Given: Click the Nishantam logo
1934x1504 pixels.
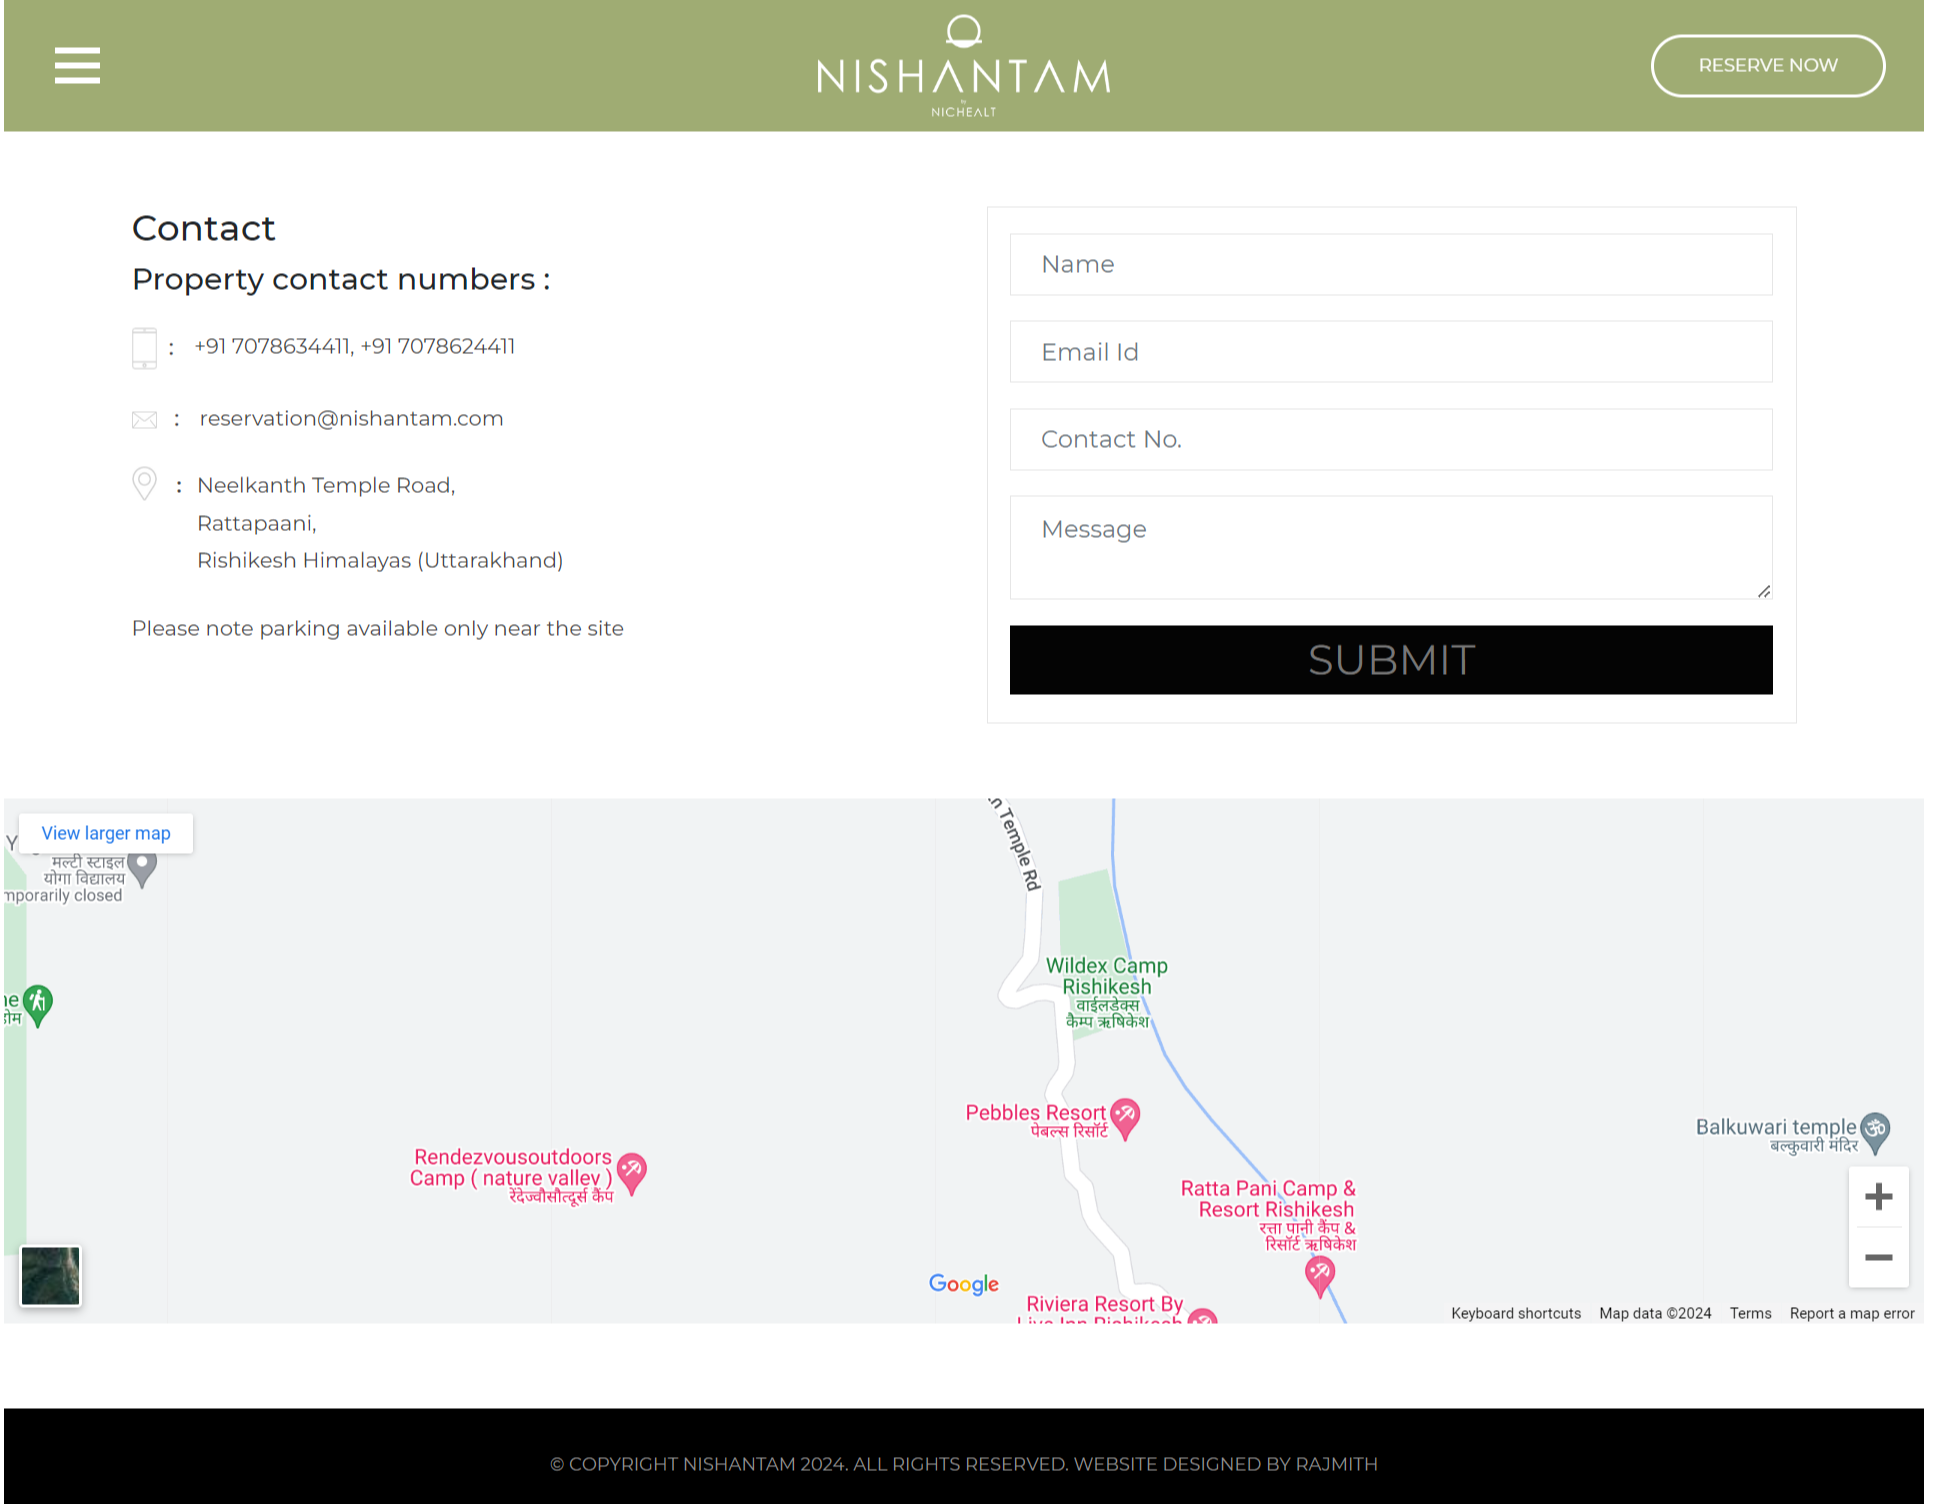Looking at the screenshot, I should 963,63.
